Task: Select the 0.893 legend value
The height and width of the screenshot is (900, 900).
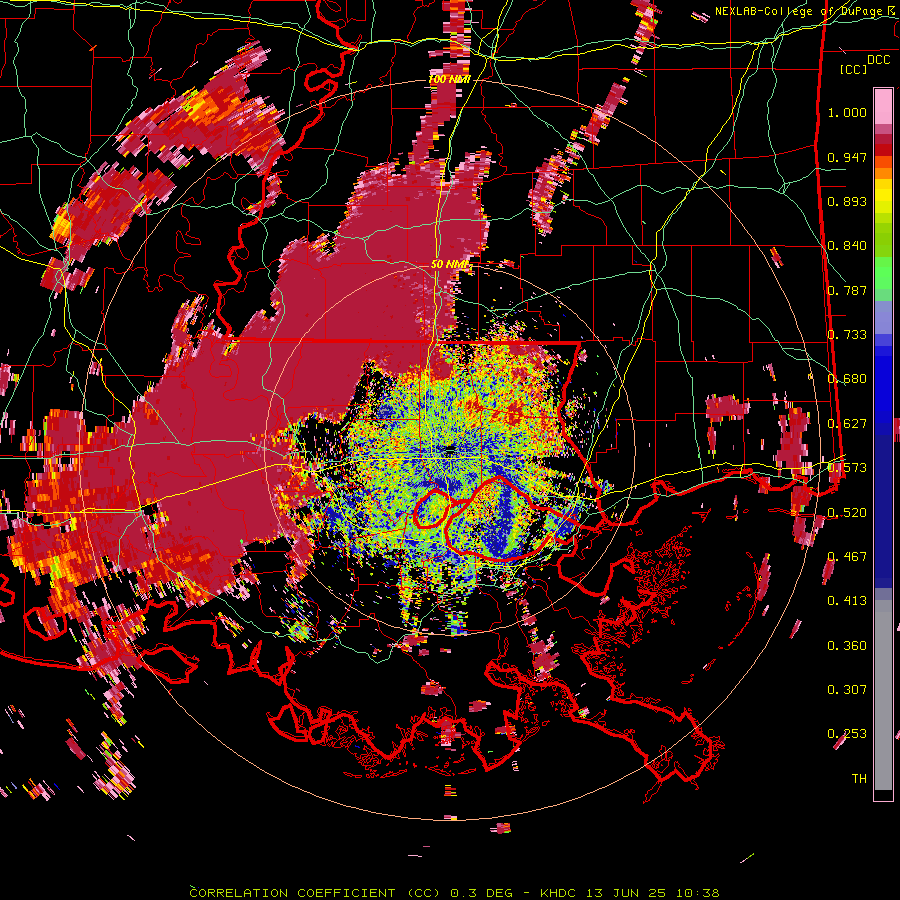Action: (x=847, y=201)
